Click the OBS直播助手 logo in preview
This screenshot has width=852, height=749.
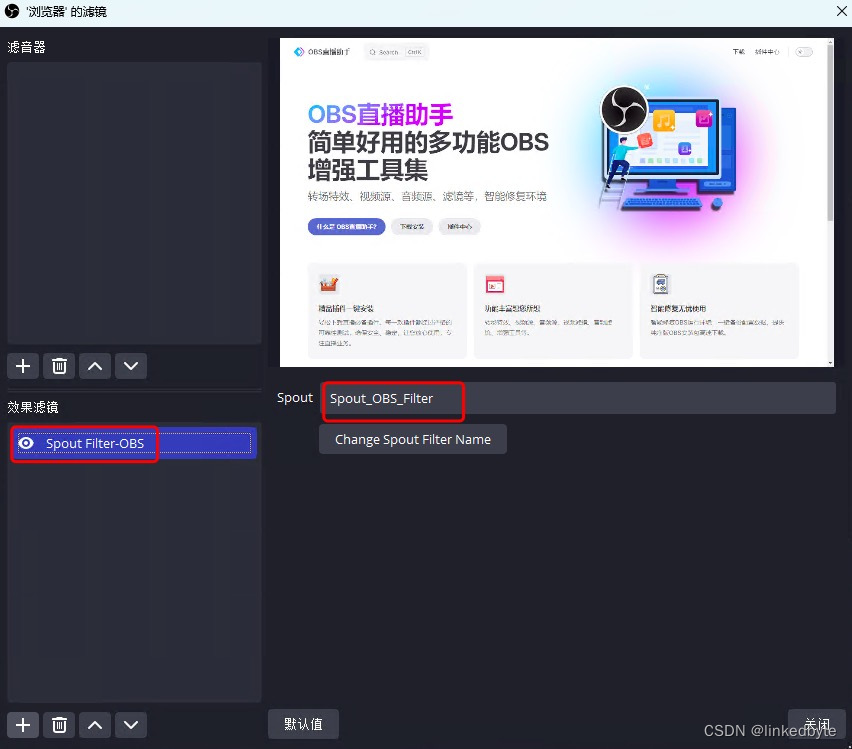(322, 52)
